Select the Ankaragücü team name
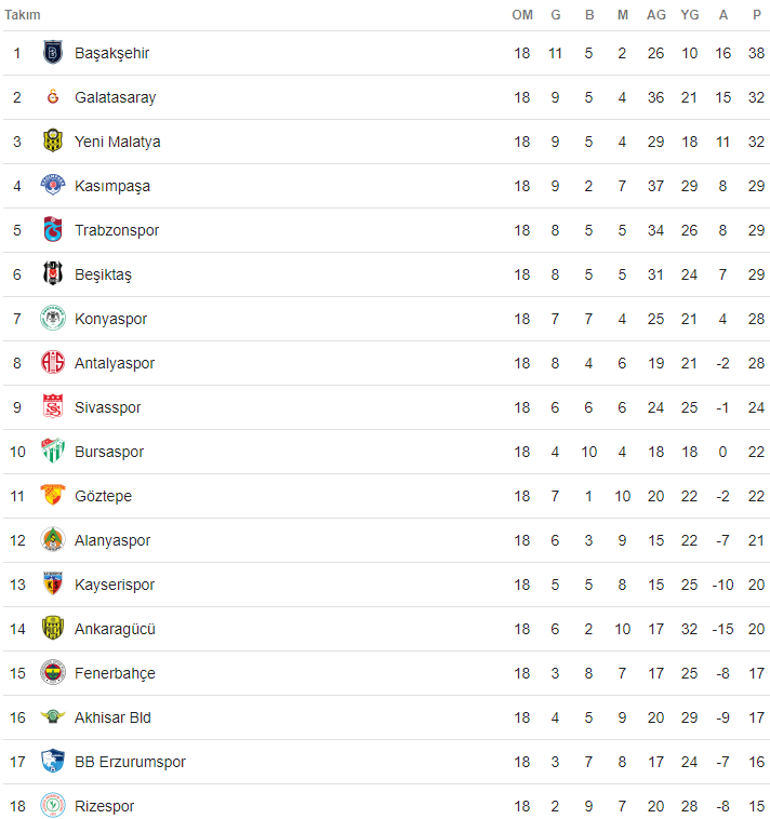Viewport: 770px width, 819px height. 115,629
